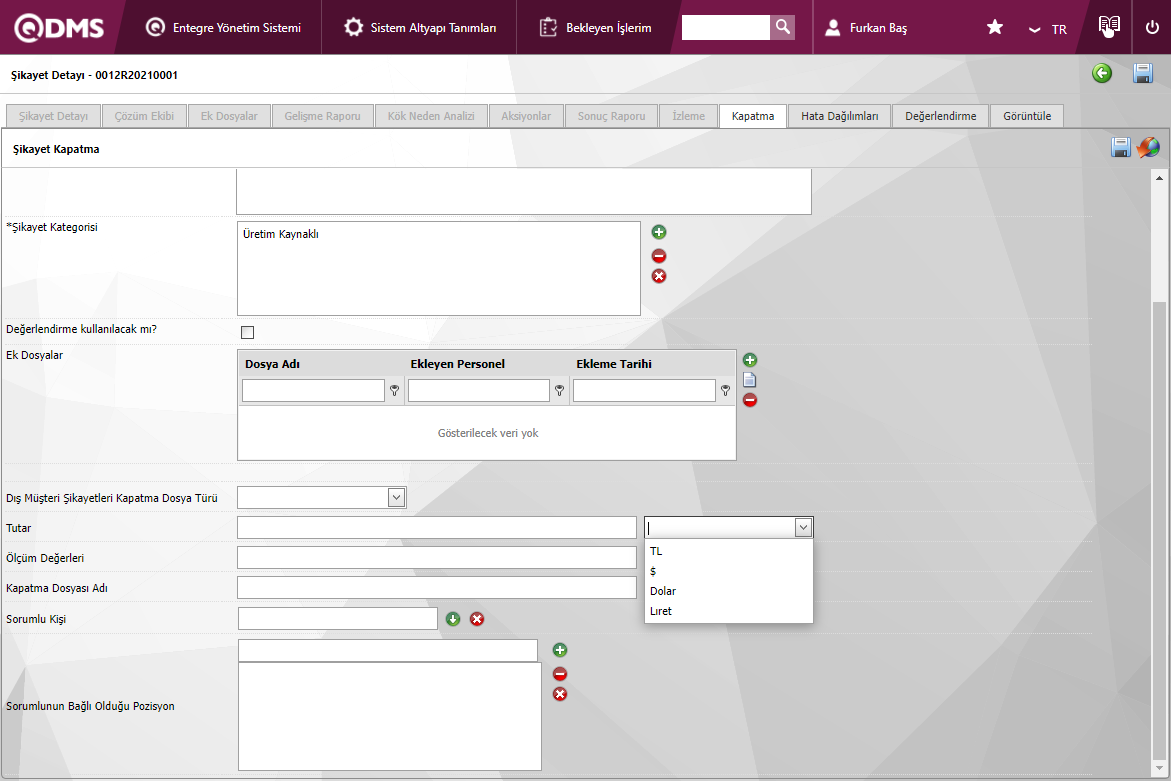Click the Tutar input field

tap(436, 527)
